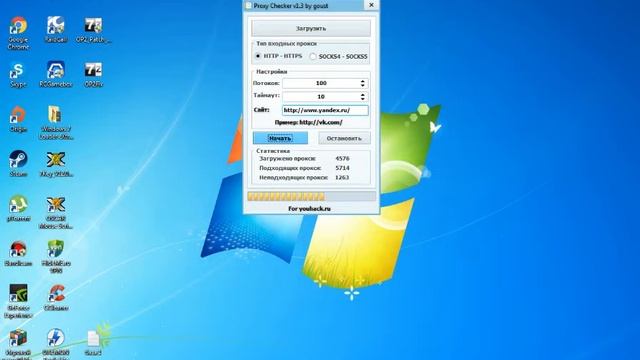Open the Skype desktop shortcut
The width and height of the screenshot is (640, 360).
click(x=18, y=71)
